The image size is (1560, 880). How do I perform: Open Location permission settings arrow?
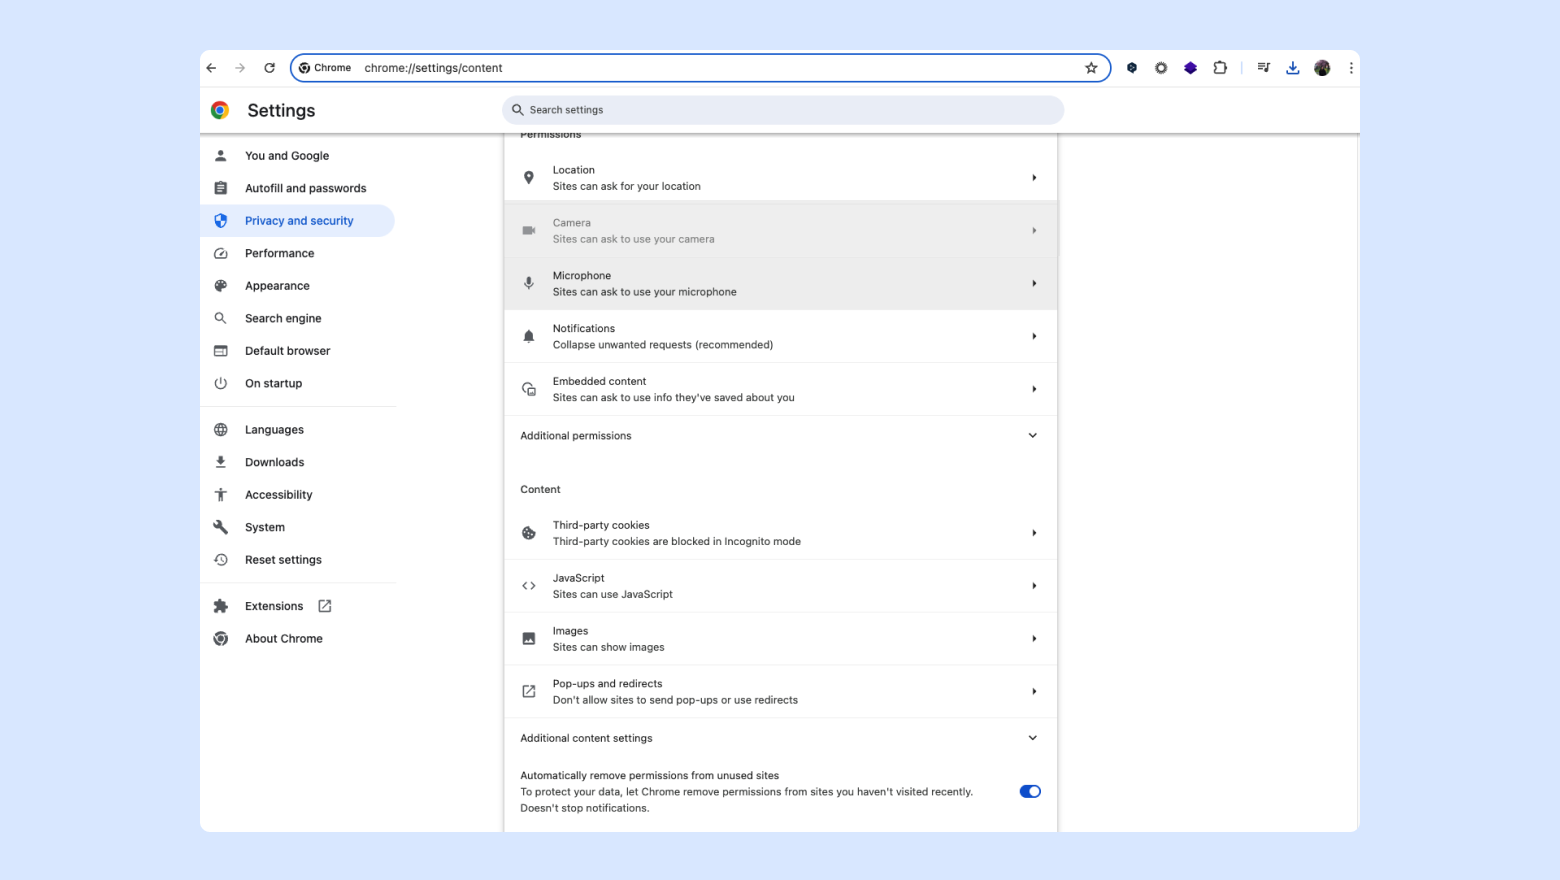[x=1033, y=178]
